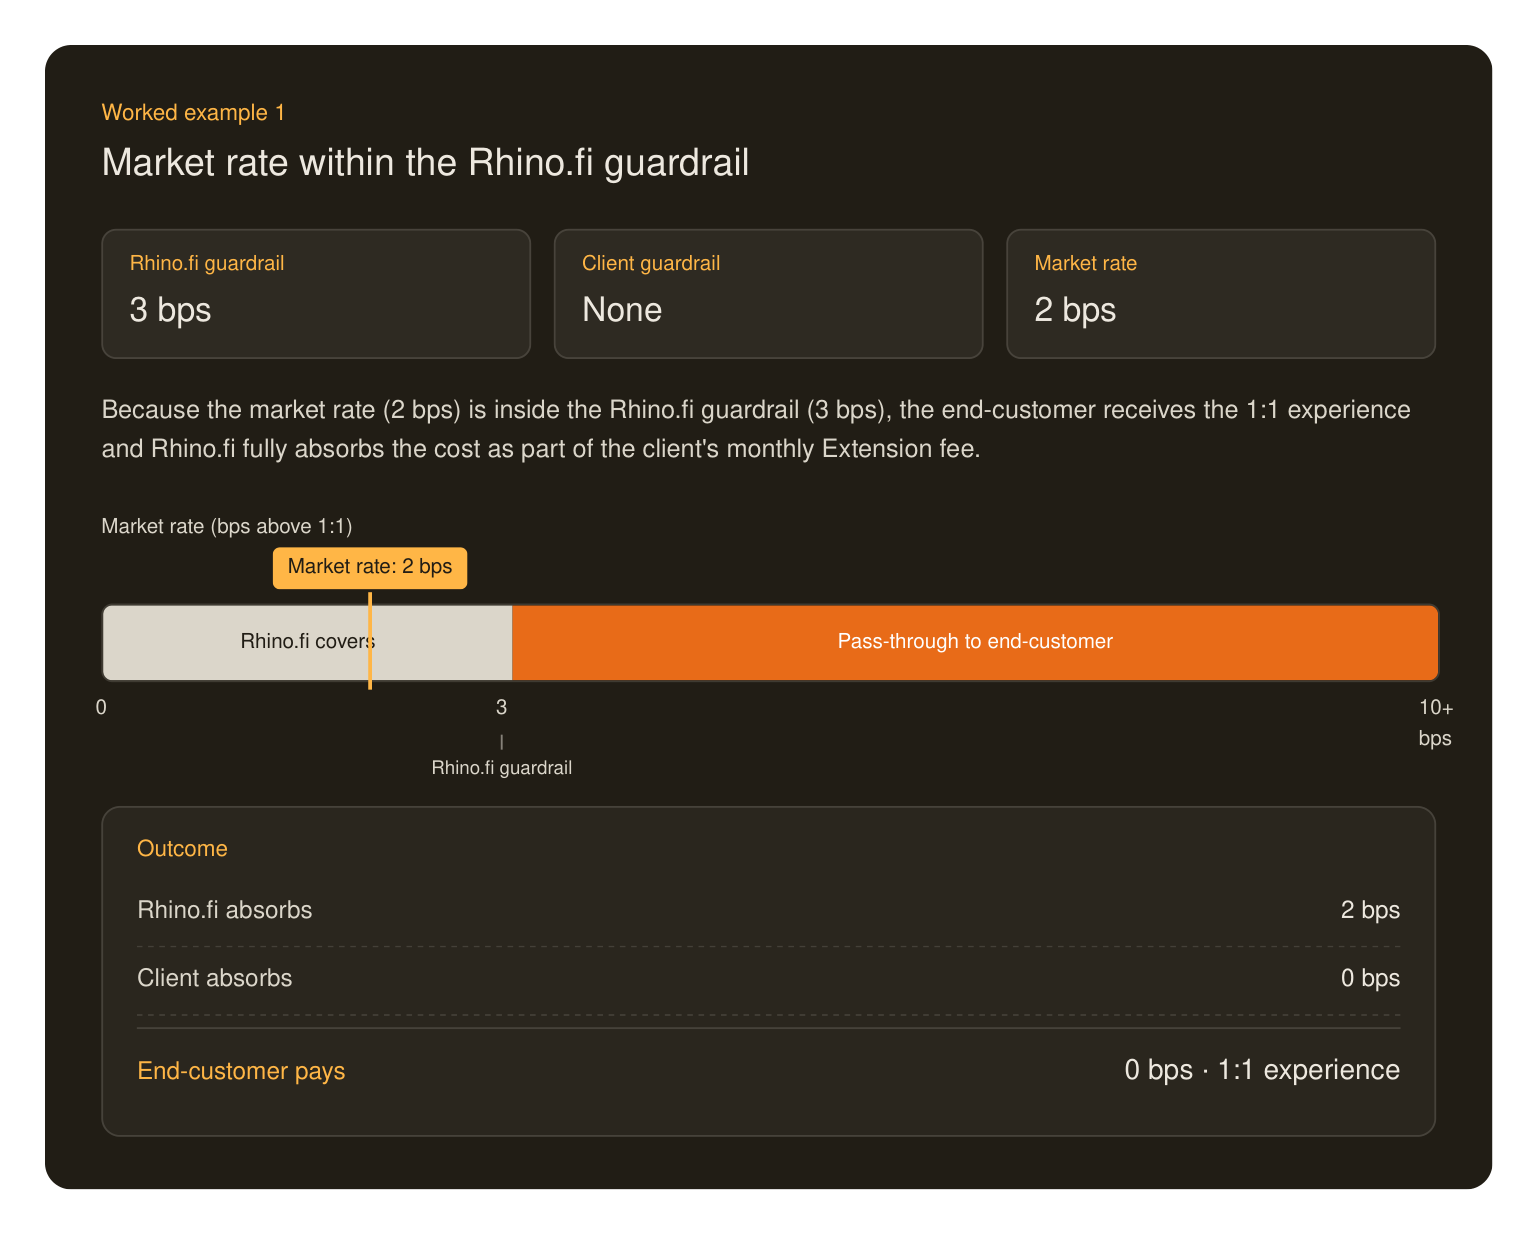This screenshot has width=1538, height=1238.
Task: Select the "0 bps · 1:1 experience" result value
Action: point(1262,1070)
